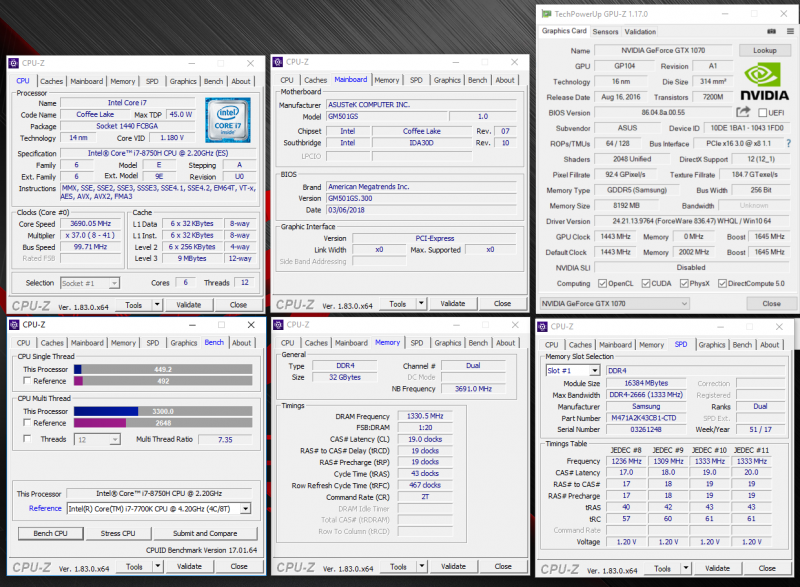Toggle the PhysX checkbox

click(684, 283)
